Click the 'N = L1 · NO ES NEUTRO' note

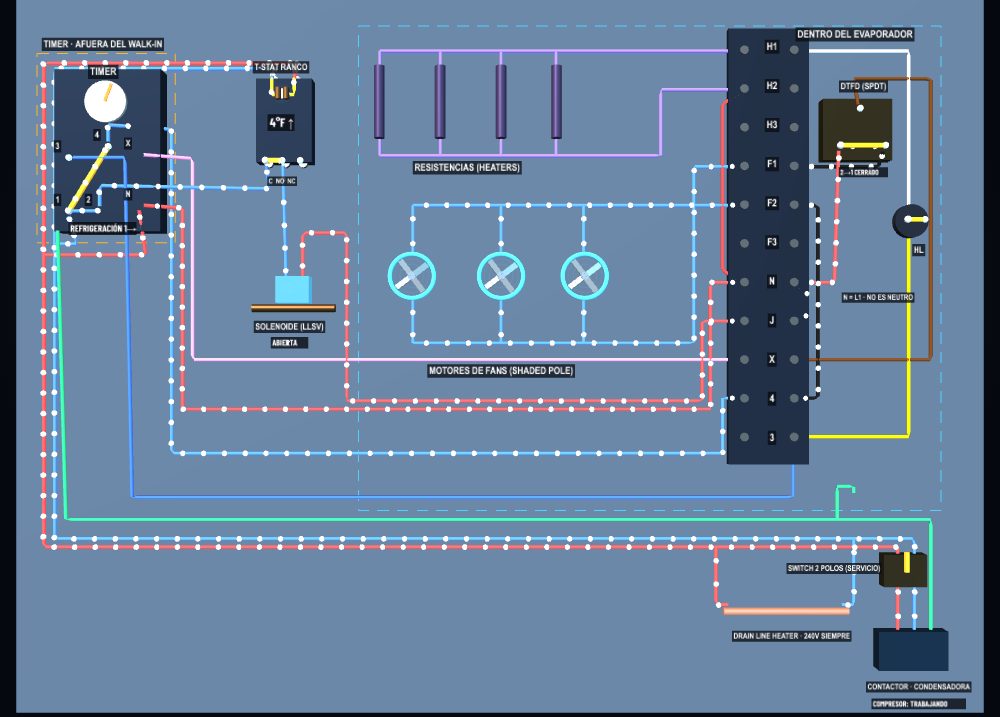878,297
